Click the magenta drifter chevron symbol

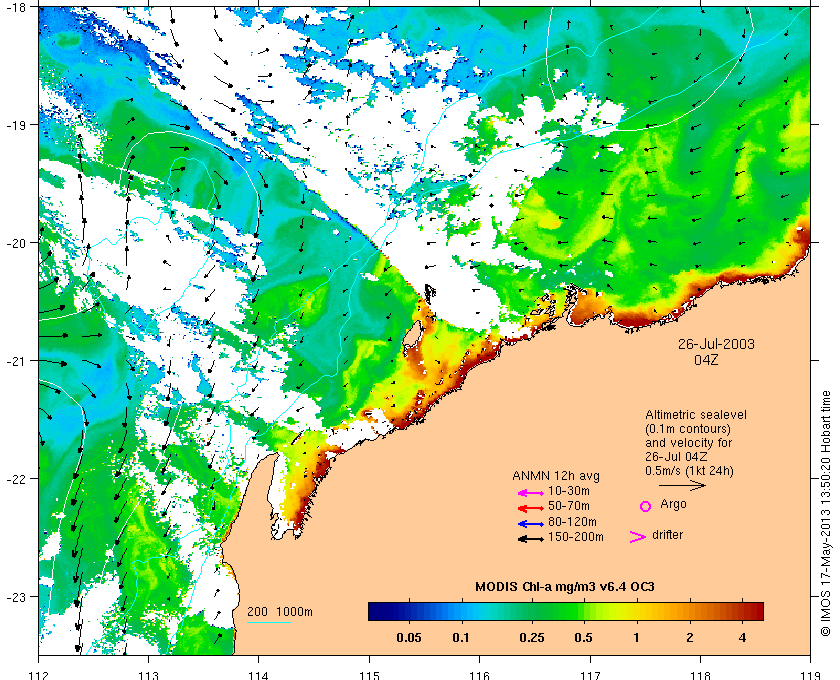click(637, 537)
